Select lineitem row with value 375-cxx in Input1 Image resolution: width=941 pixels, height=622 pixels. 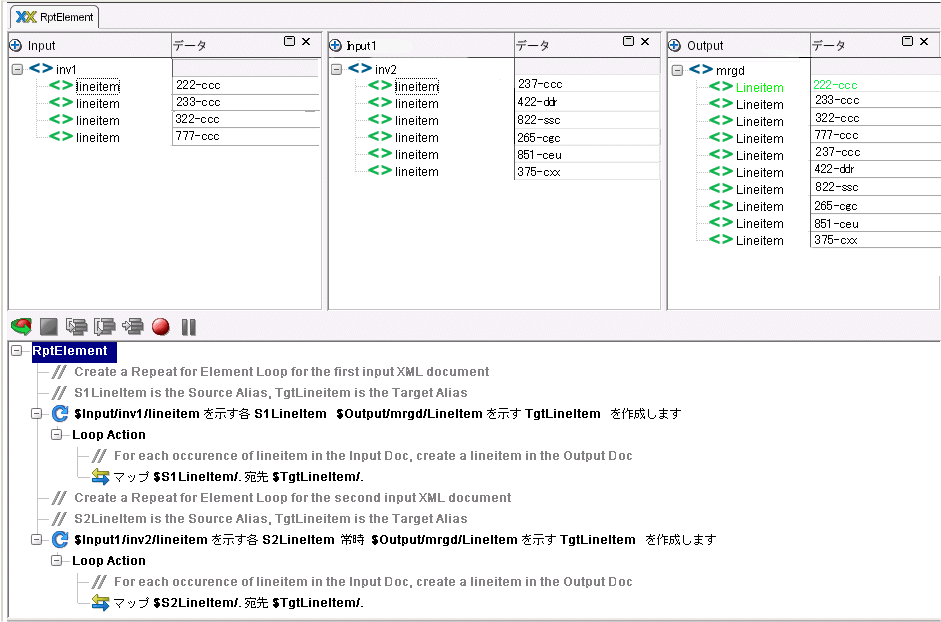[416, 172]
